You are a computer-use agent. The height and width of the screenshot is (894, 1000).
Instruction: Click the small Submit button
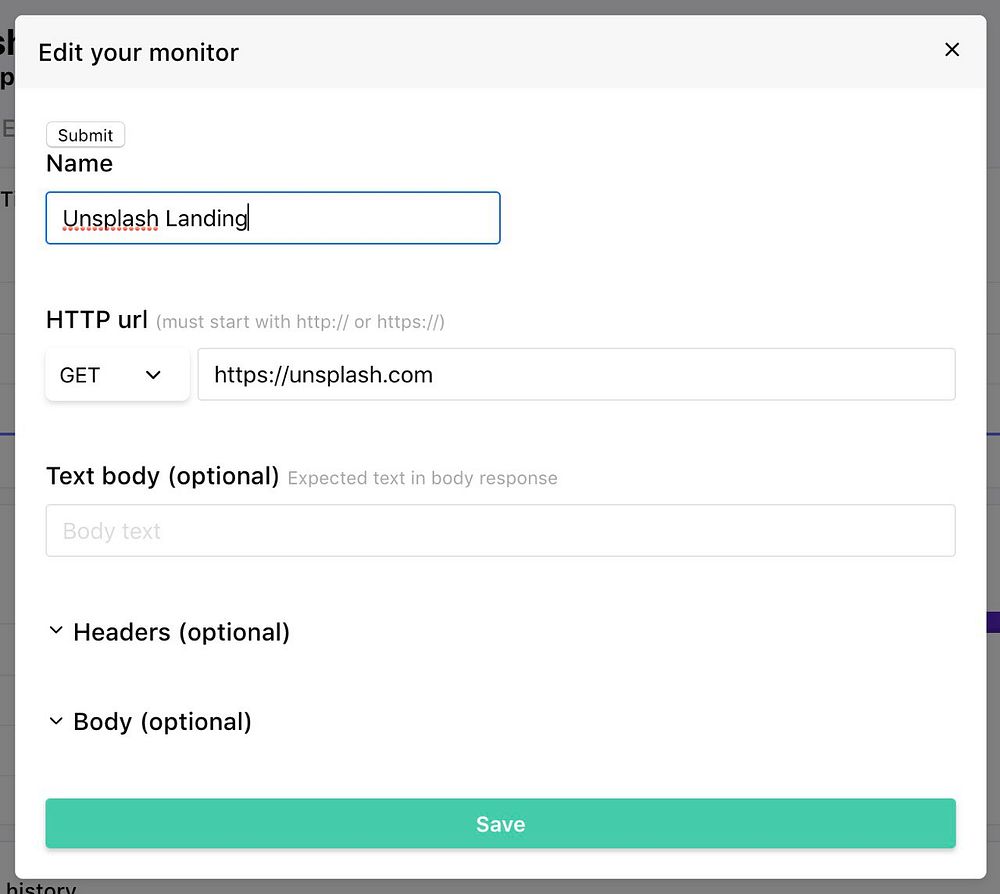click(86, 135)
